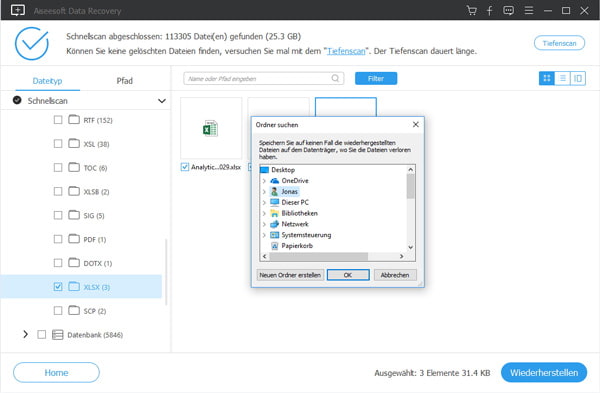Click the SCP folder icon
600x393 pixels.
coord(74,310)
